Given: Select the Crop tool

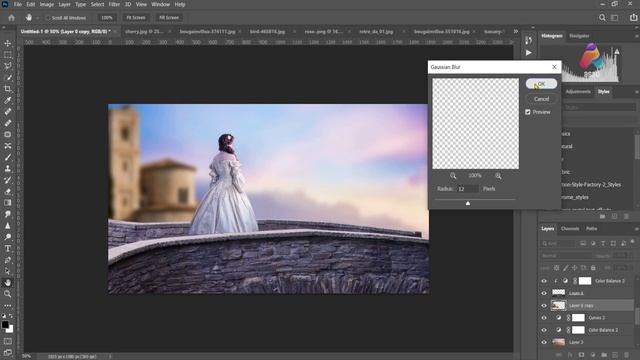Looking at the screenshot, I should tap(7, 89).
